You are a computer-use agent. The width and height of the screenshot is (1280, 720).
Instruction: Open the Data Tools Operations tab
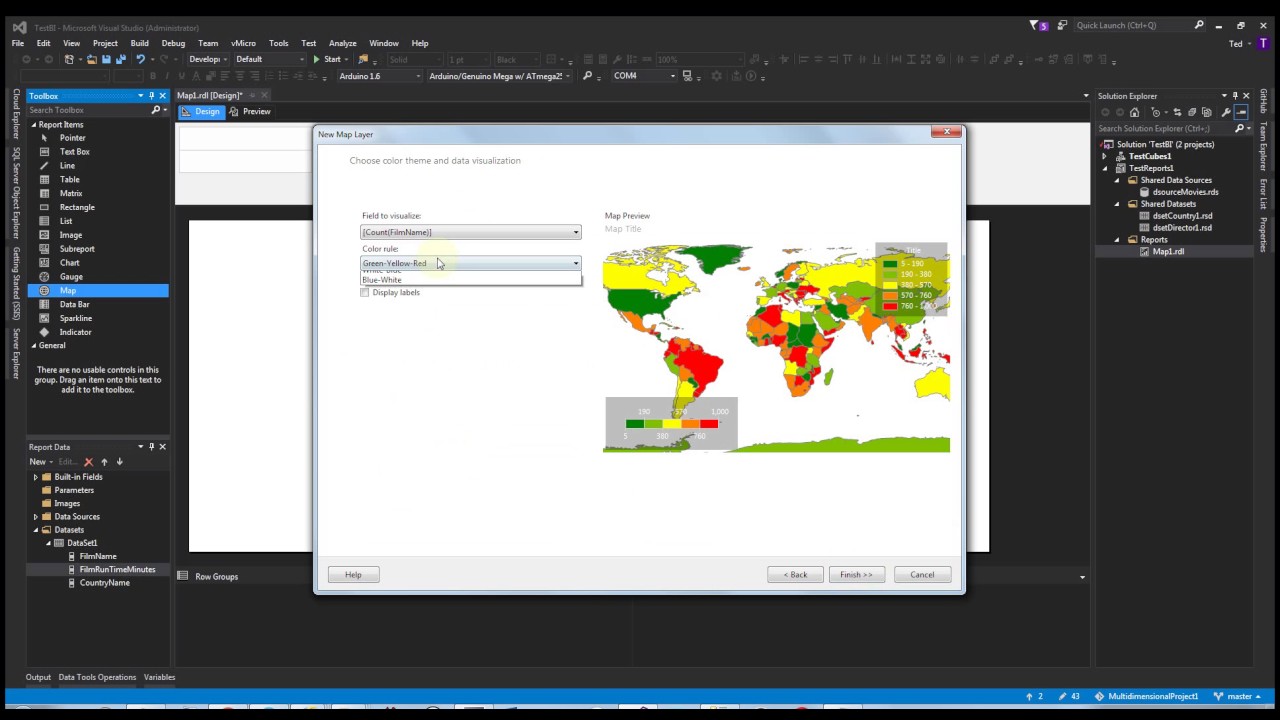click(97, 677)
